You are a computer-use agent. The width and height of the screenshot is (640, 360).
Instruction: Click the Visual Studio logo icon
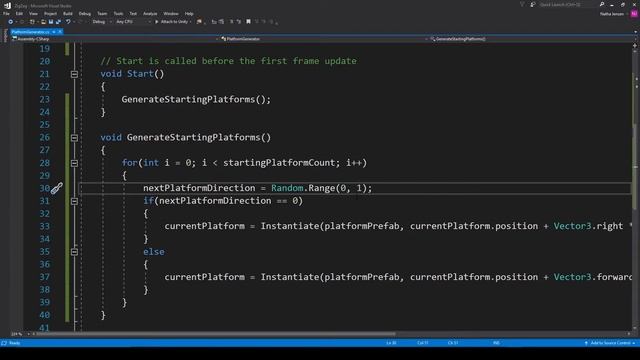point(7,5)
